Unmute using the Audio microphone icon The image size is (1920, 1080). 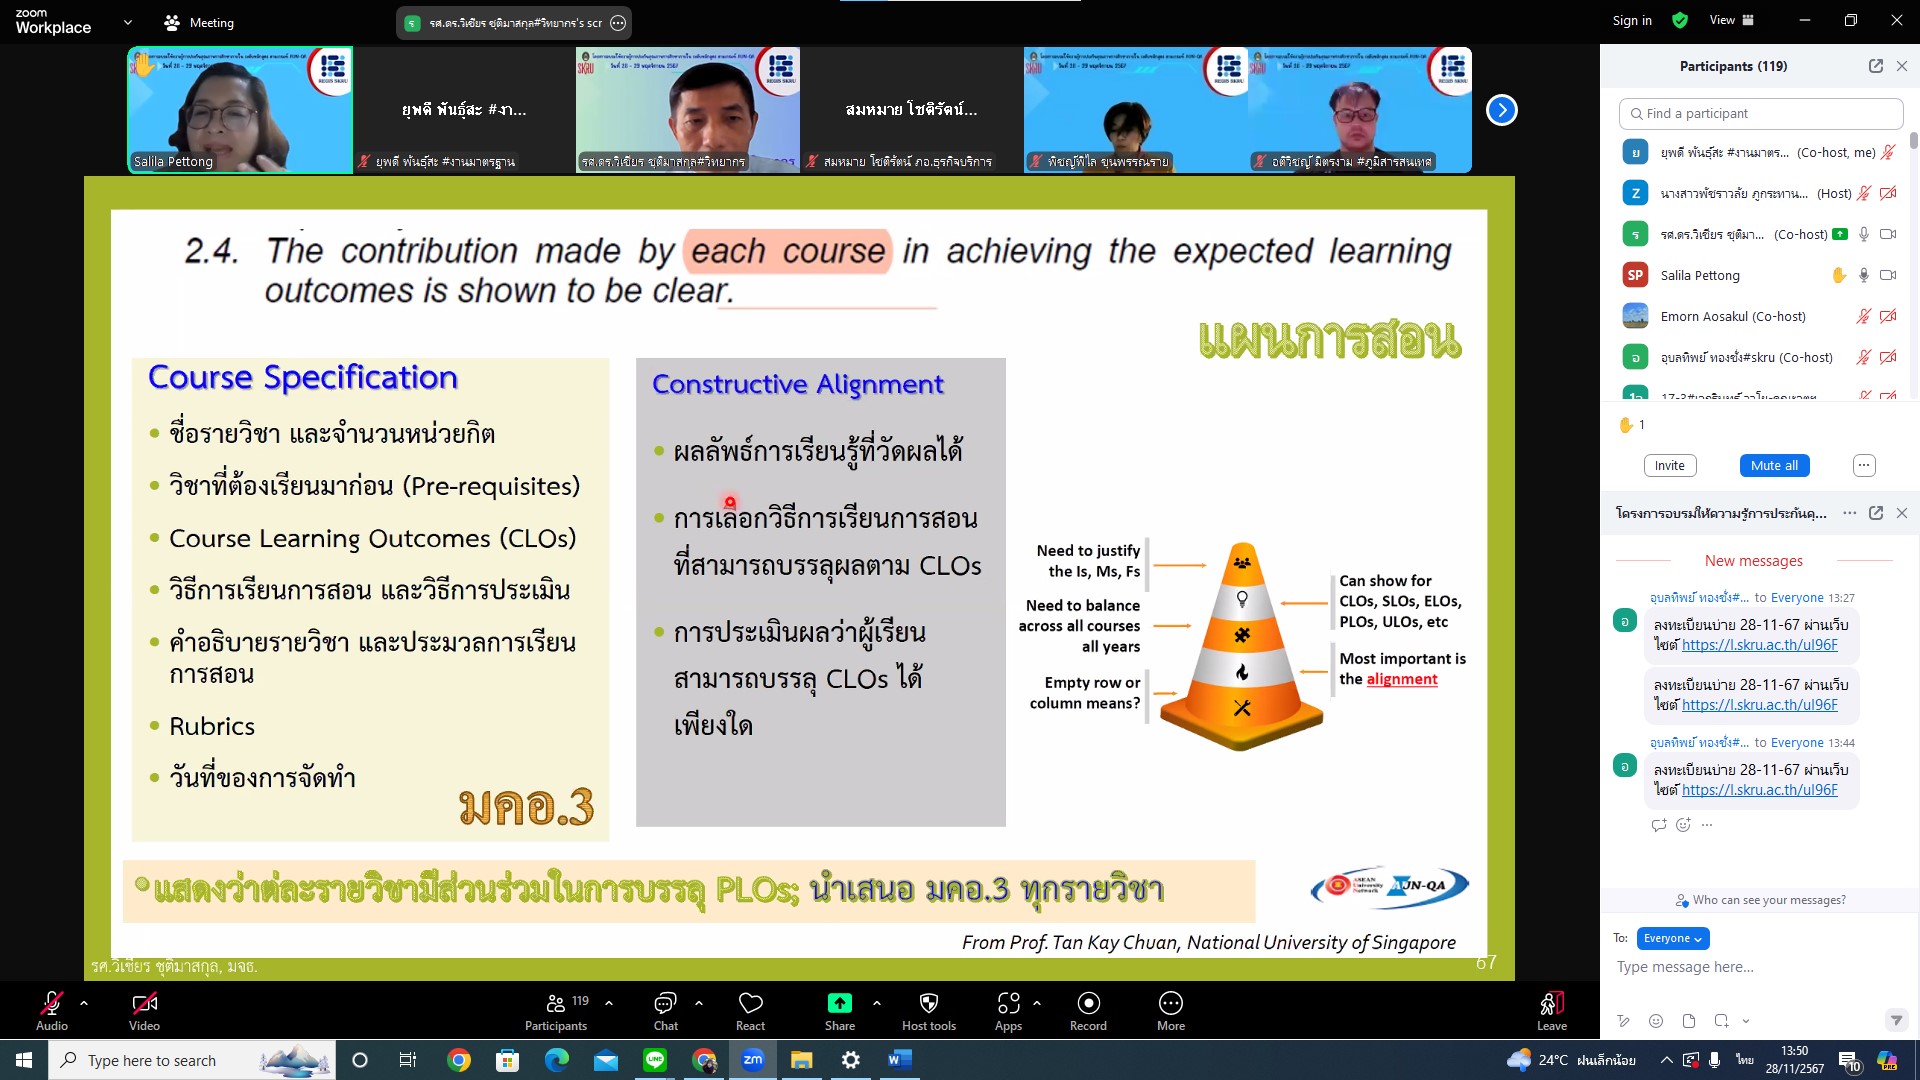pos(51,1003)
